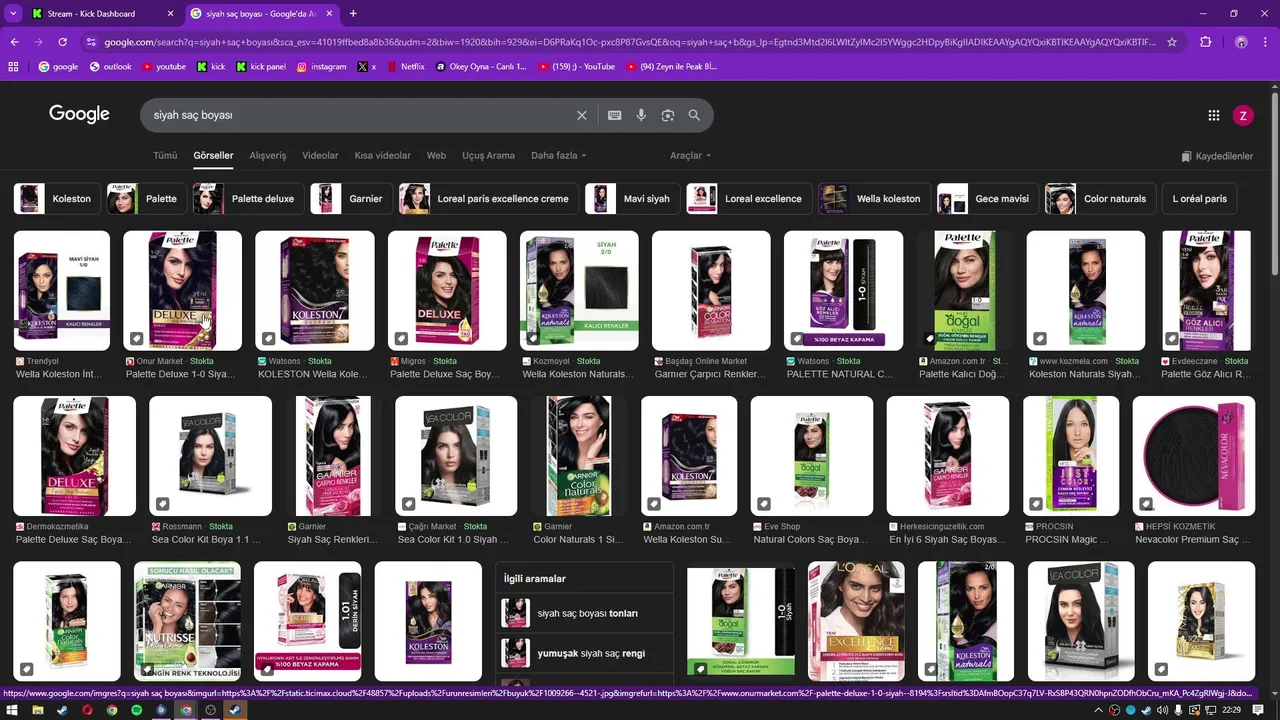The height and width of the screenshot is (720, 1280).
Task: Open File Explorer from taskbar
Action: 37,710
